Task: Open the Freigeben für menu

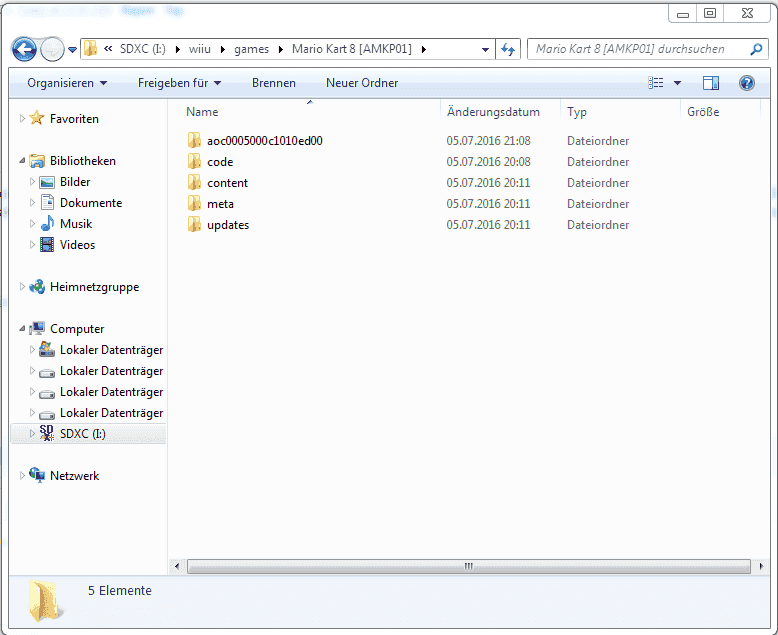Action: click(x=179, y=83)
